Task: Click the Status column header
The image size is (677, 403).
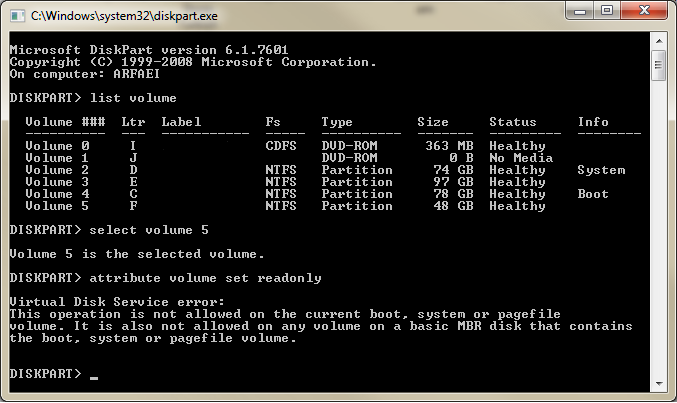Action: coord(512,122)
